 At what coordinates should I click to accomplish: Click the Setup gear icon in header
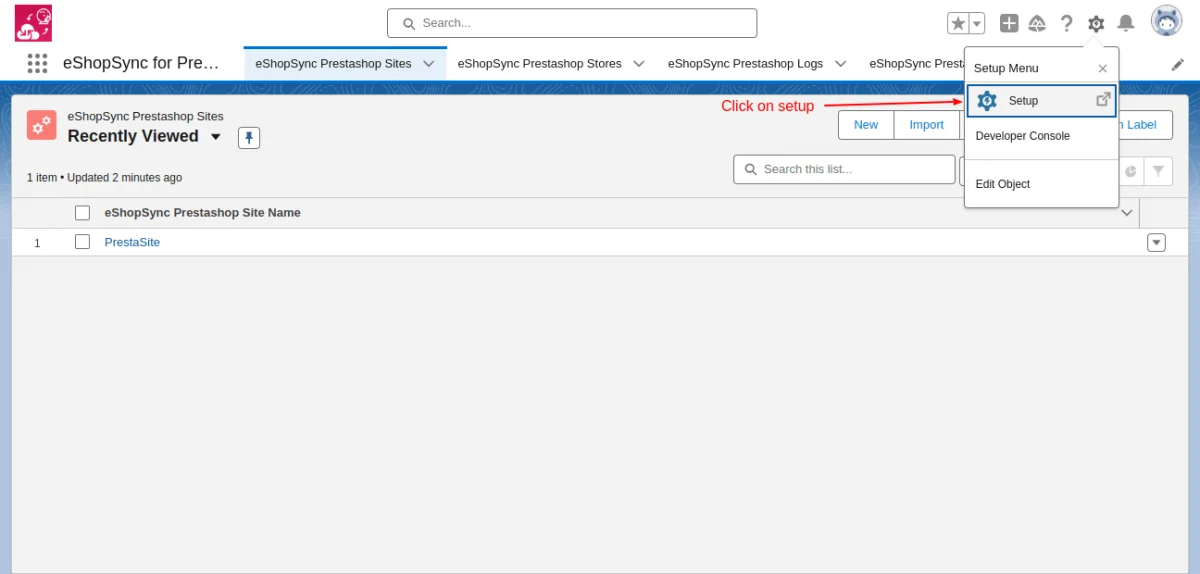(1096, 23)
